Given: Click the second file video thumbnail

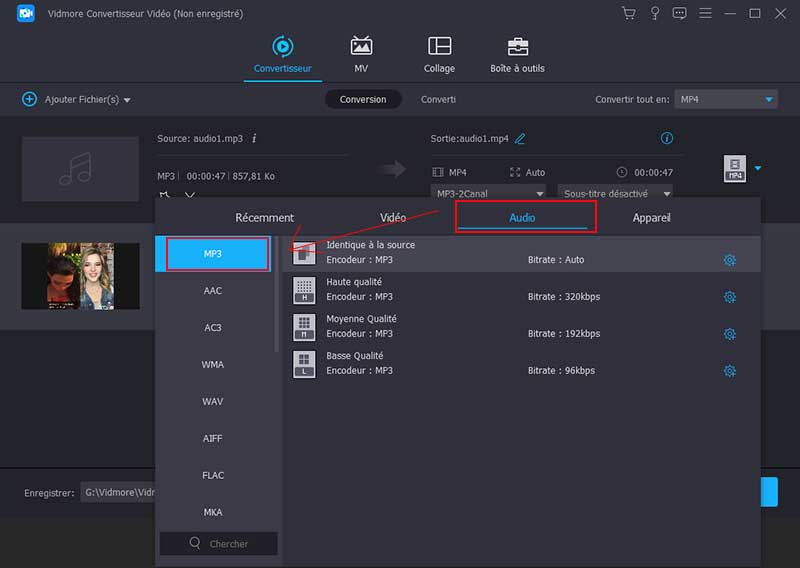Looking at the screenshot, I should pos(80,276).
